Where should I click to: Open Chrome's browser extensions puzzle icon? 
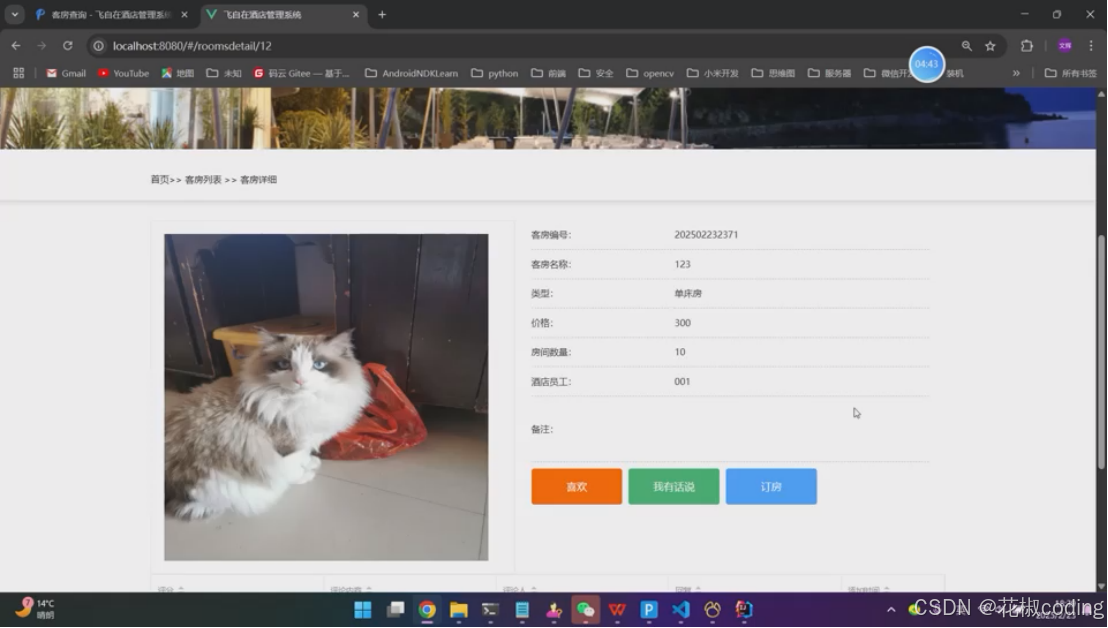coord(1024,46)
